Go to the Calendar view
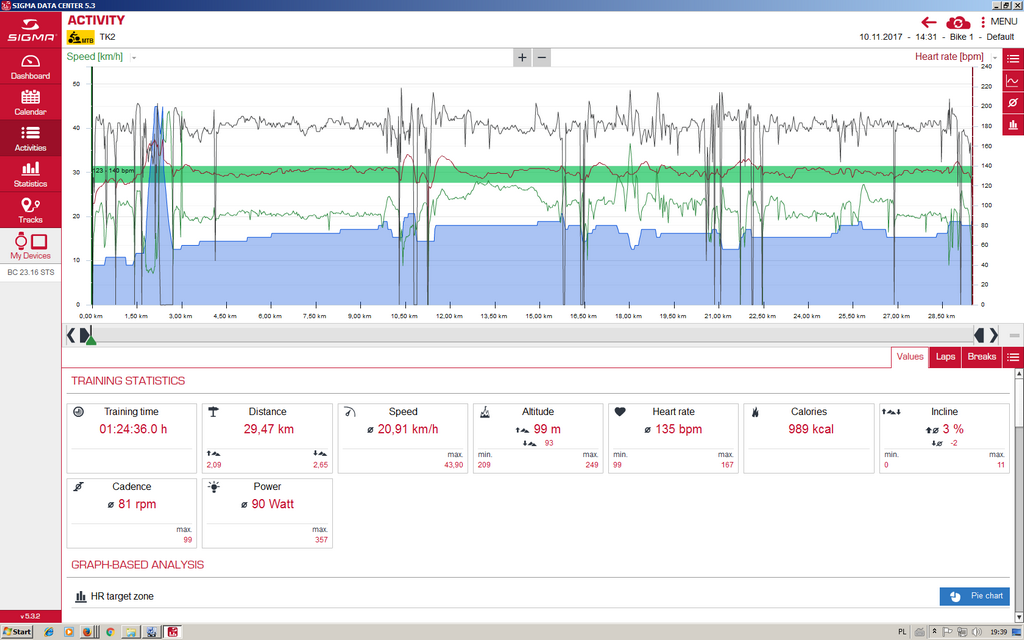Screen dimensions: 1024x640 30,102
